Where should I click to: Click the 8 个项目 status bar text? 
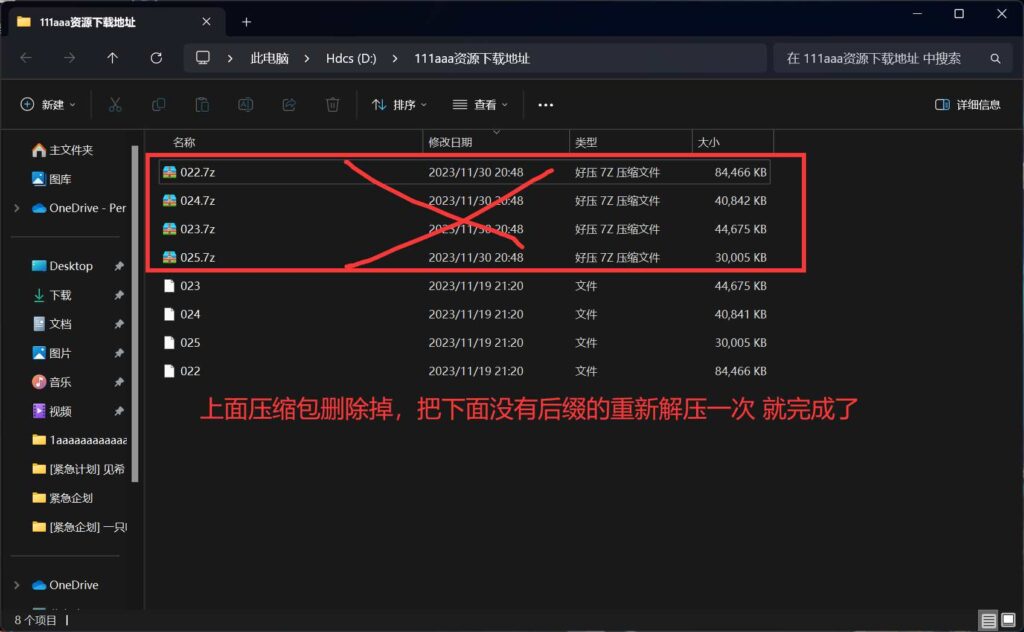(35, 620)
